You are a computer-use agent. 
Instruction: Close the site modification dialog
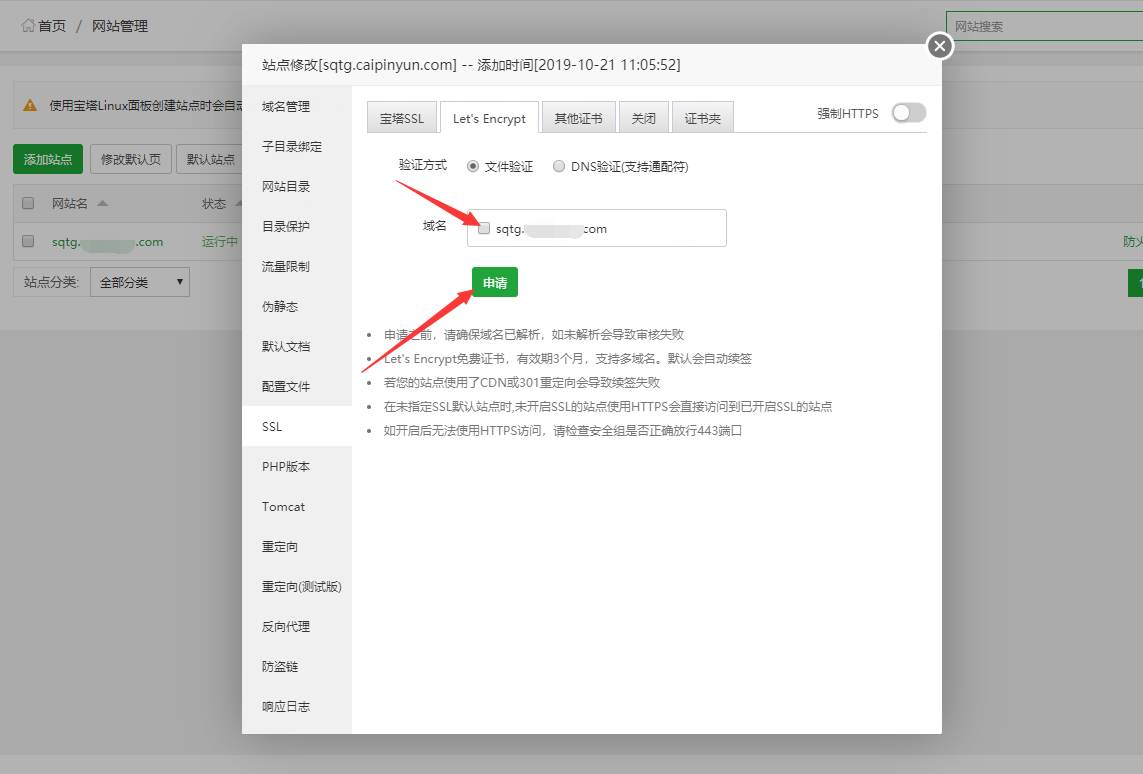pos(939,47)
